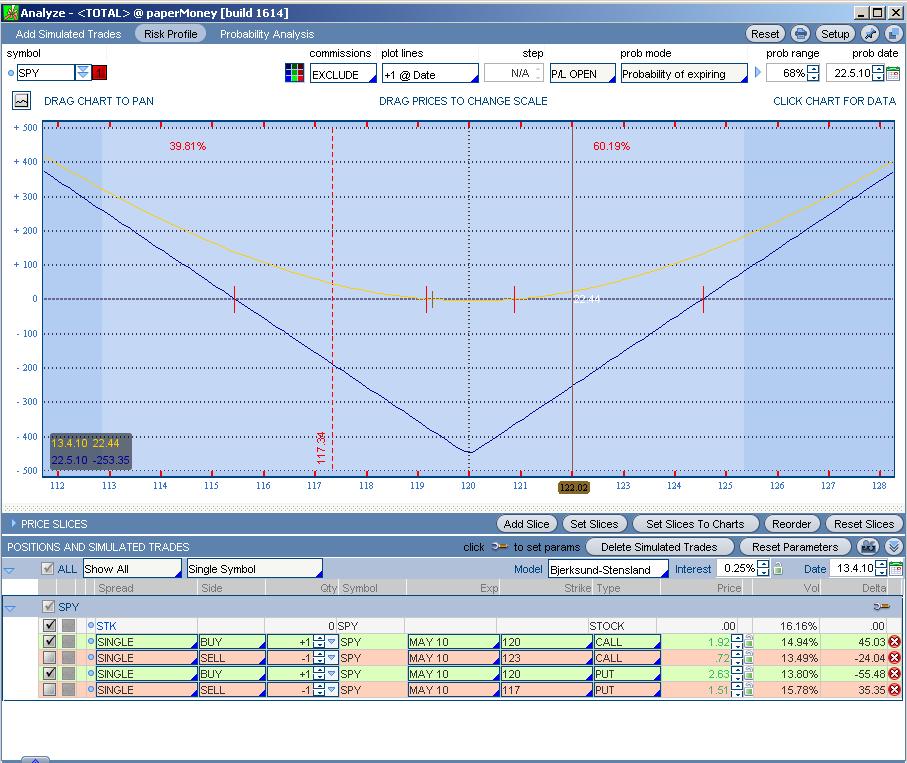The height and width of the screenshot is (763, 907).
Task: Click the Delete Simulated Trades button
Action: (x=659, y=547)
